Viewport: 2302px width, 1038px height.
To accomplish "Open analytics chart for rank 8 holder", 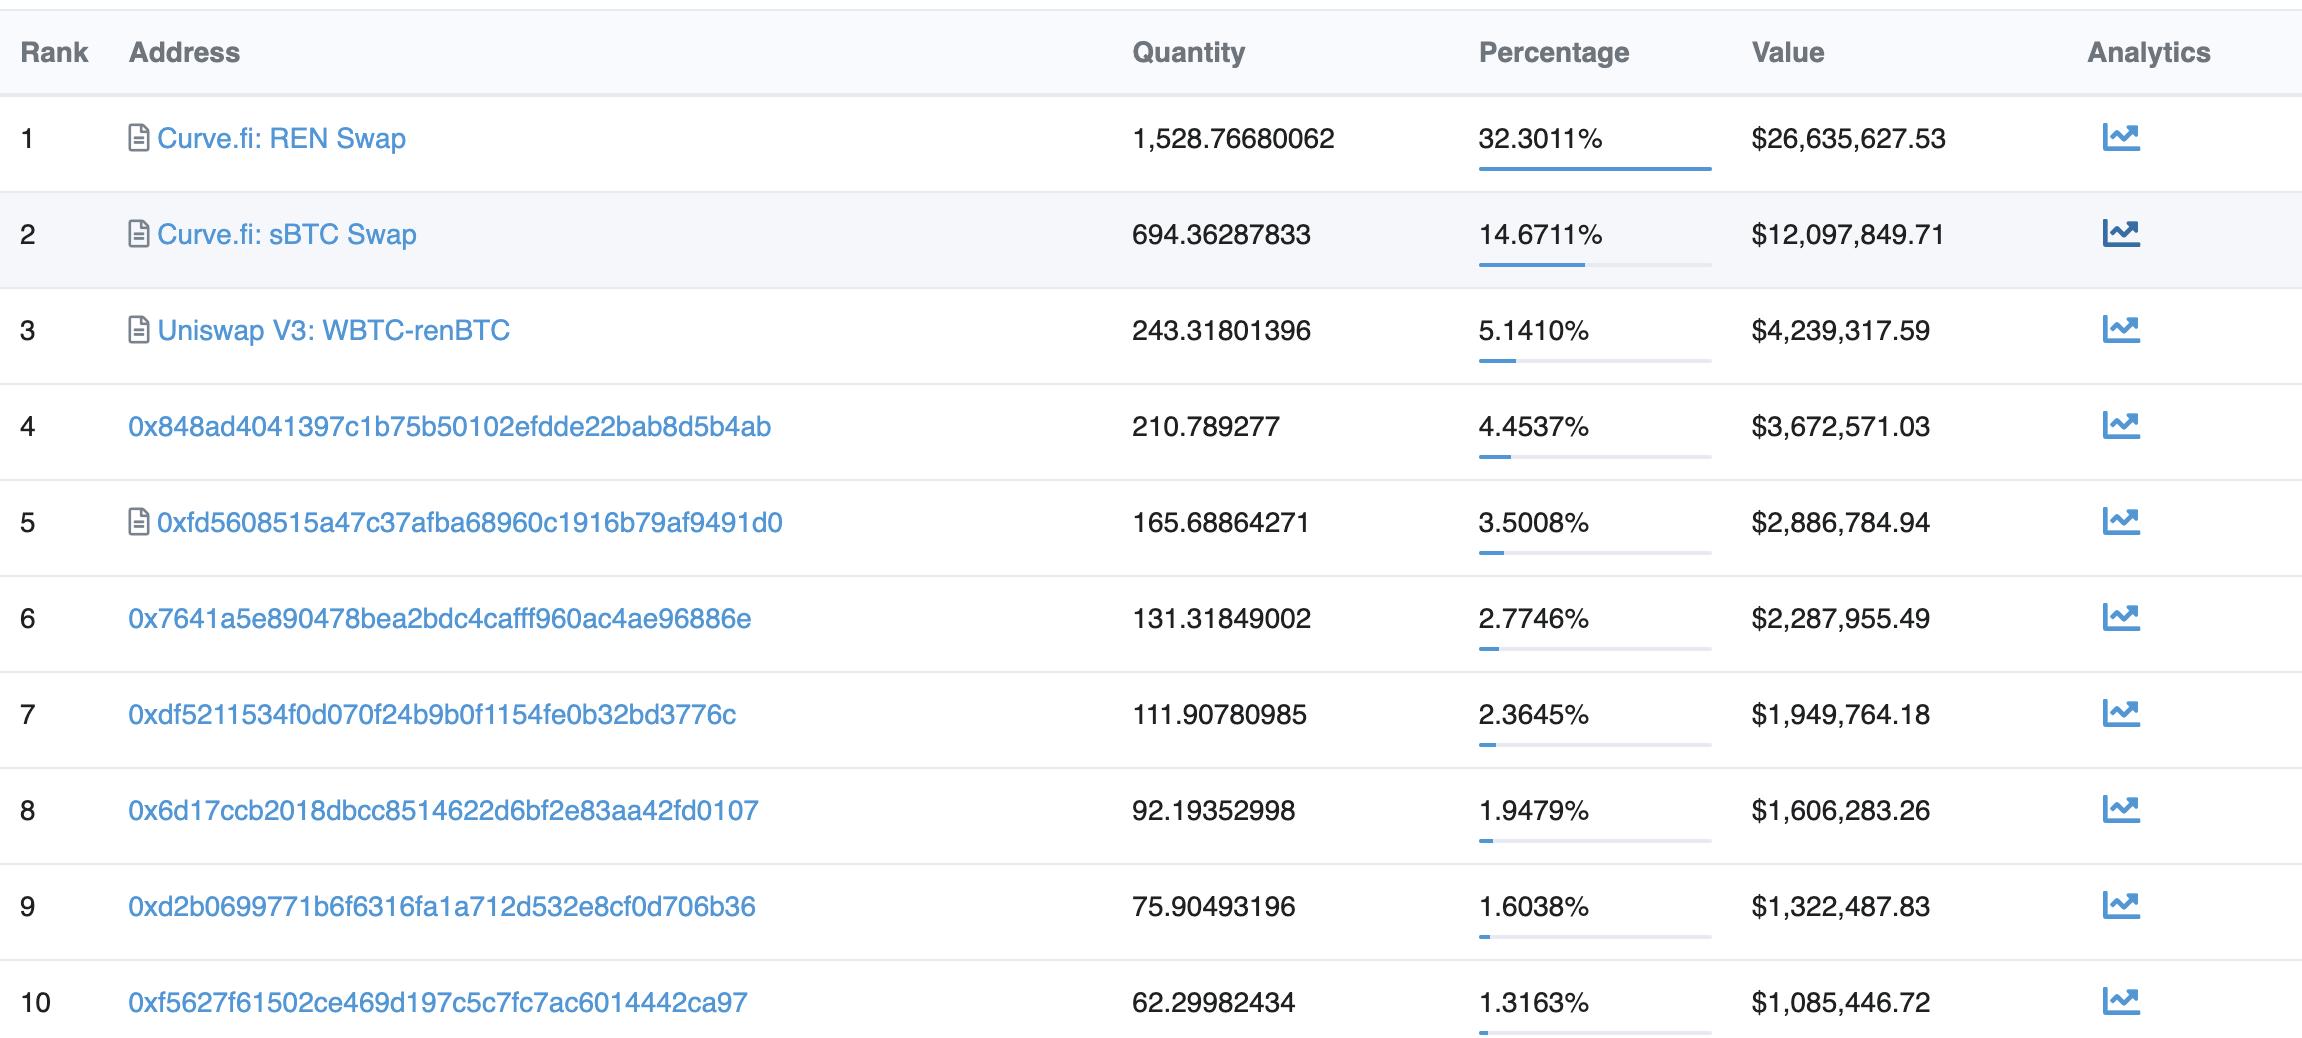I will click(2120, 809).
